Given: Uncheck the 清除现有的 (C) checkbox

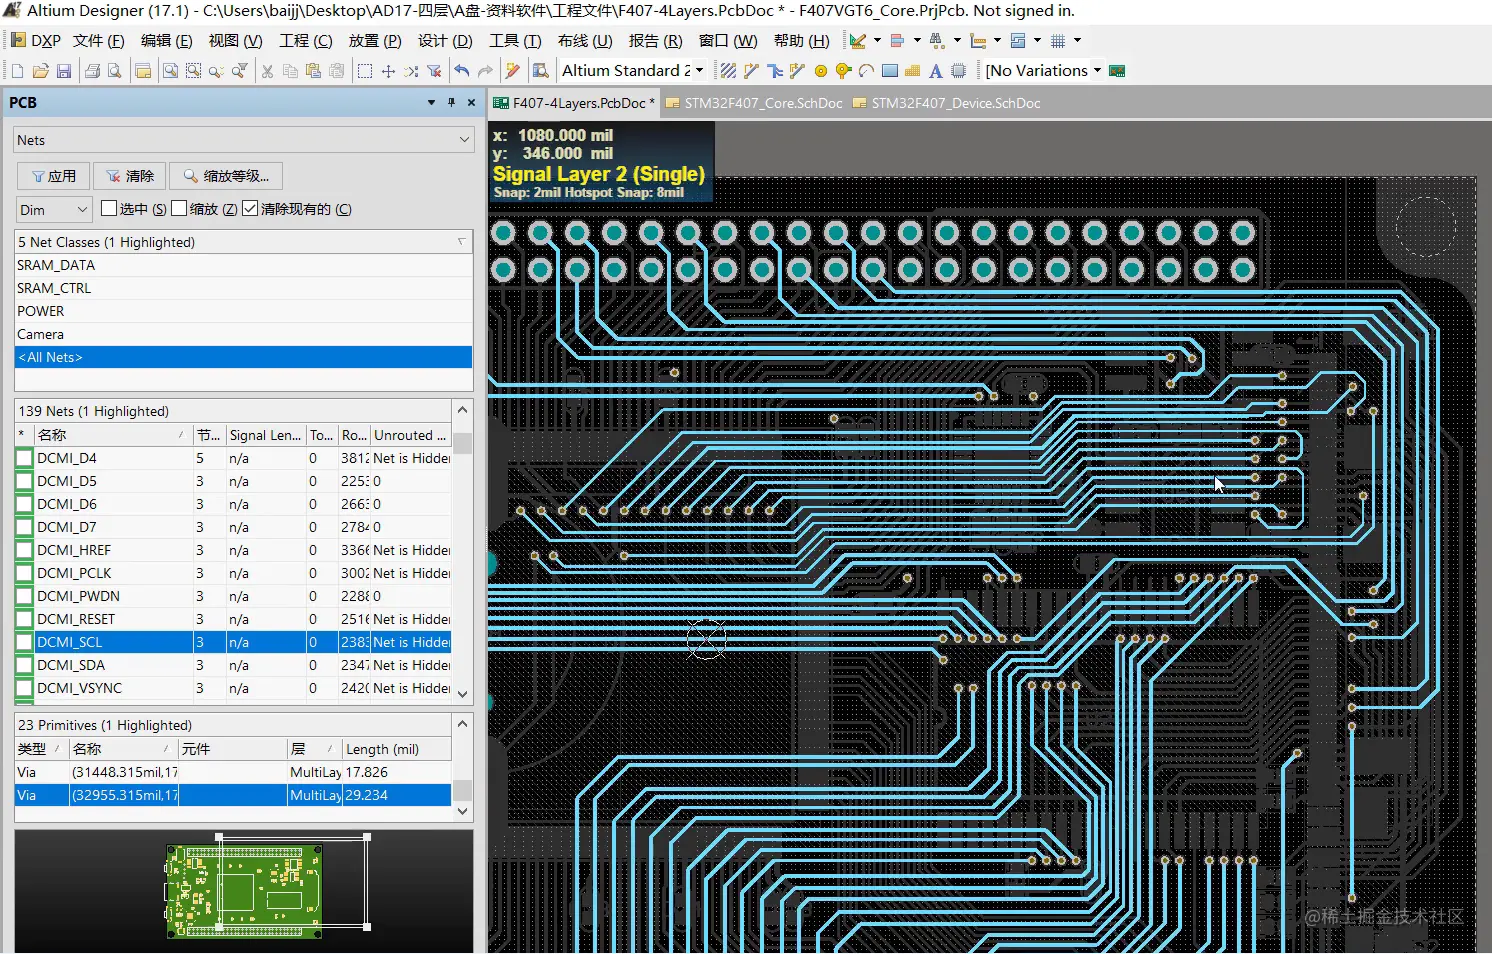Looking at the screenshot, I should pos(250,208).
